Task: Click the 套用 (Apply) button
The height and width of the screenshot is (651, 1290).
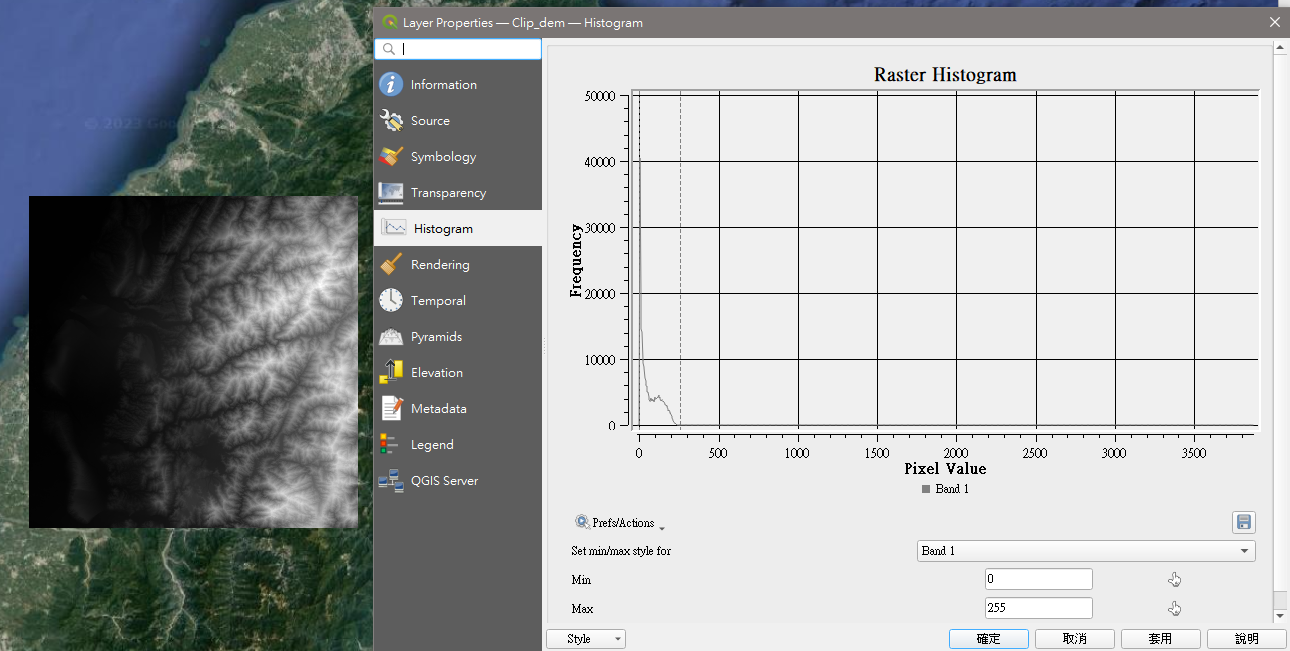Action: (x=1160, y=639)
